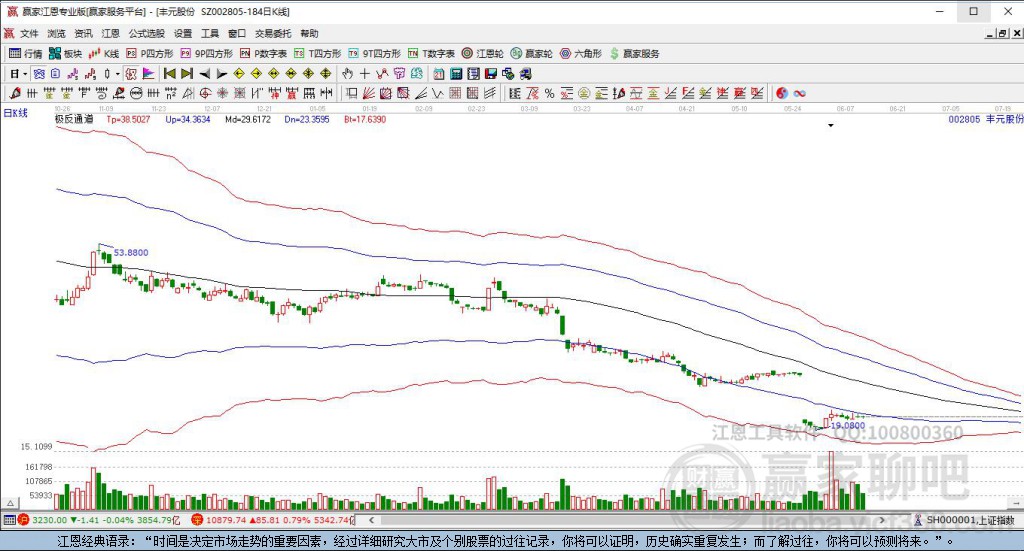Click the 002805 丰元股份 stock label
Image resolution: width=1024 pixels, height=551 pixels.
985,119
